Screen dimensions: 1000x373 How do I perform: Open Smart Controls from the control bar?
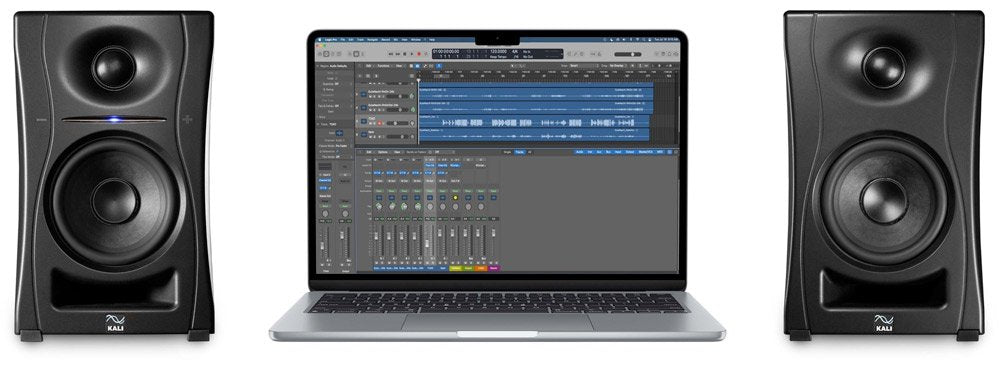pyautogui.click(x=350, y=54)
